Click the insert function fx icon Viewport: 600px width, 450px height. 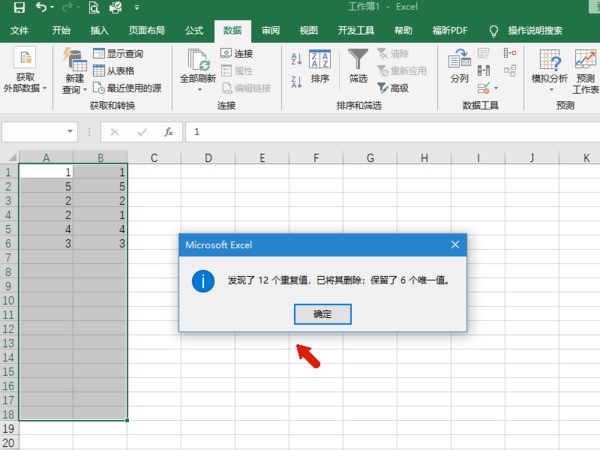(169, 131)
